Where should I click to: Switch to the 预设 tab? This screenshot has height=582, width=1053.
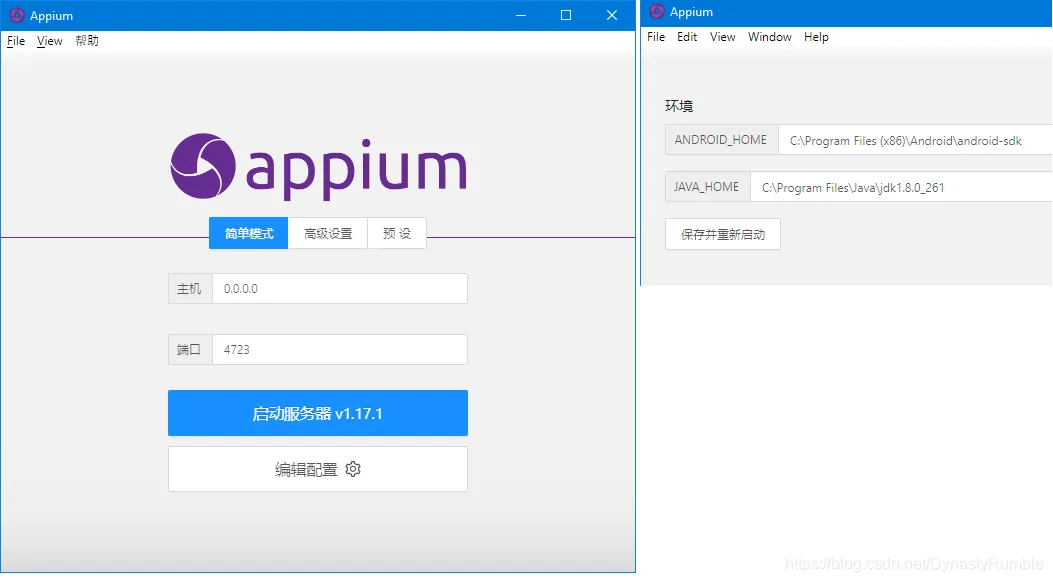point(397,234)
